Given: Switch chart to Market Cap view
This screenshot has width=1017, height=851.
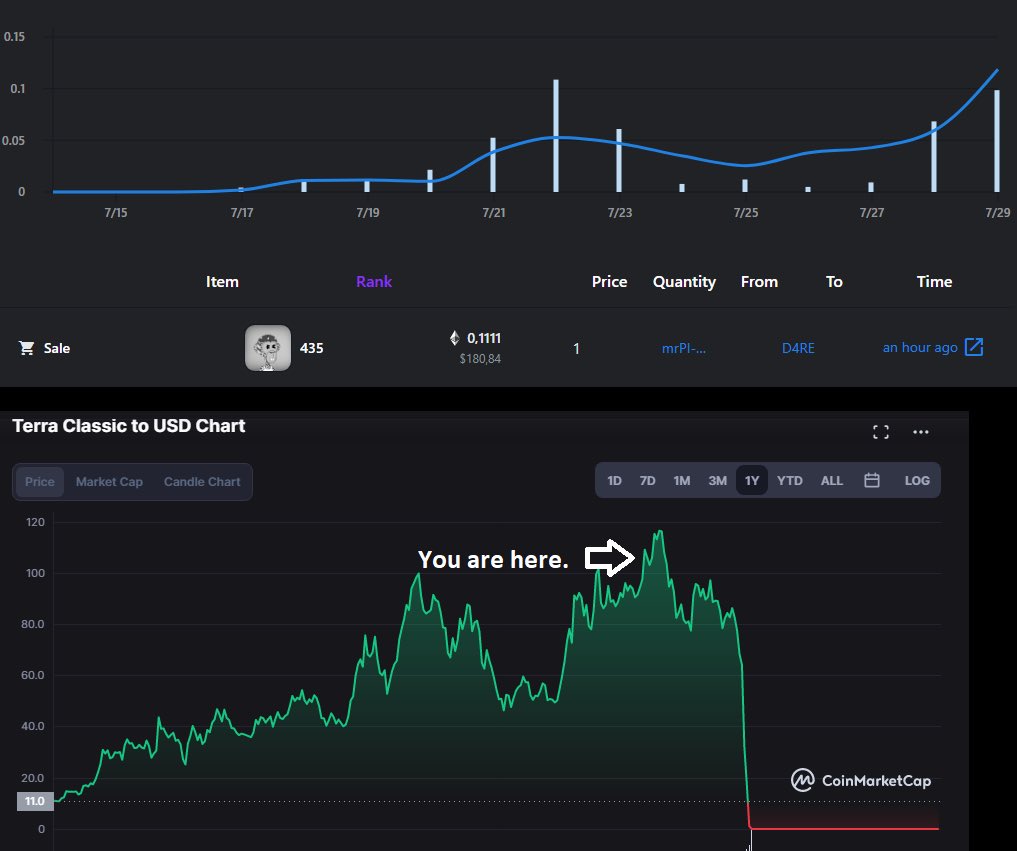Looking at the screenshot, I should point(109,481).
